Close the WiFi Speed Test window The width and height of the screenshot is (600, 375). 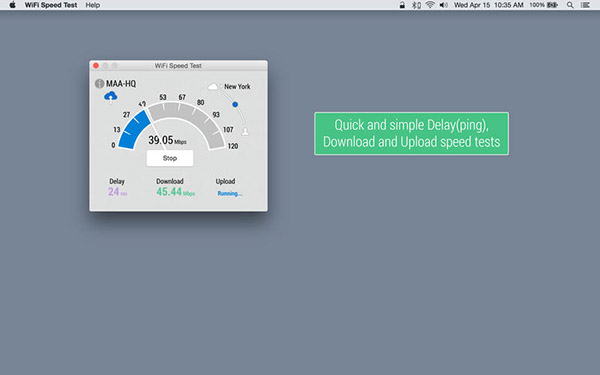[x=96, y=65]
